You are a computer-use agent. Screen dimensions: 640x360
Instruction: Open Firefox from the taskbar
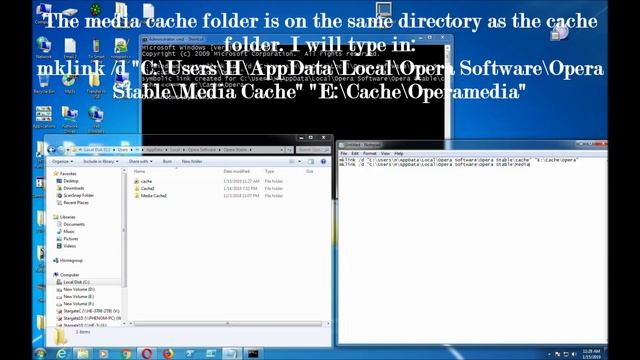point(168,353)
